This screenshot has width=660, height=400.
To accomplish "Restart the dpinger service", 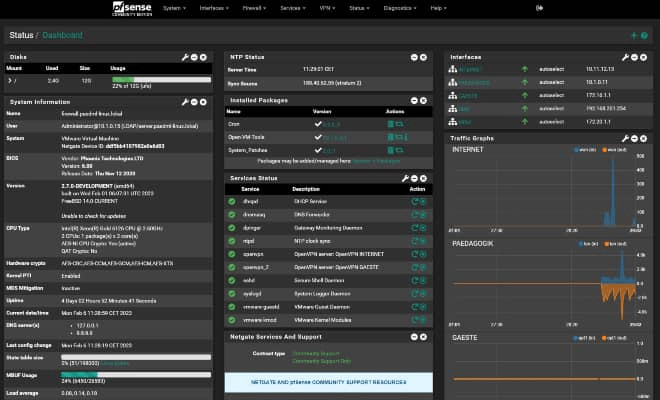I will click(x=415, y=228).
